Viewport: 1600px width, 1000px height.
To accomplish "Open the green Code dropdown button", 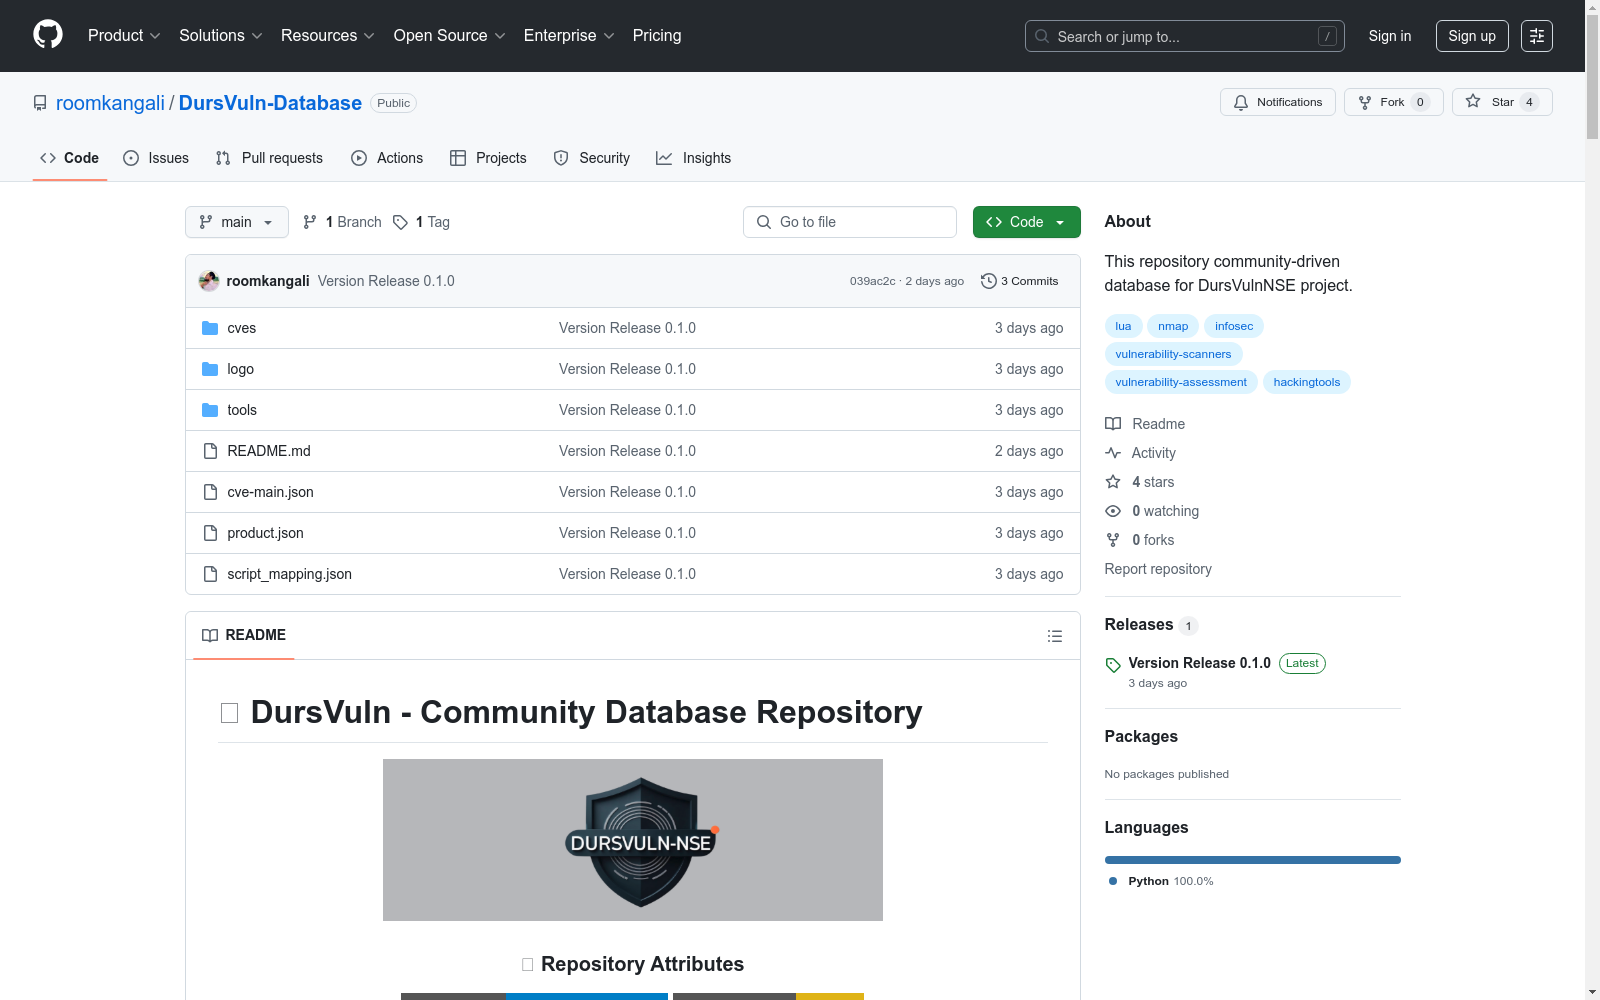I will click(x=1026, y=222).
